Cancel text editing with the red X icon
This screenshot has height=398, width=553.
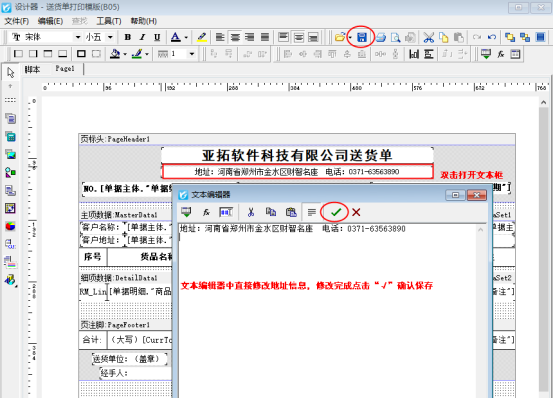[x=356, y=212]
